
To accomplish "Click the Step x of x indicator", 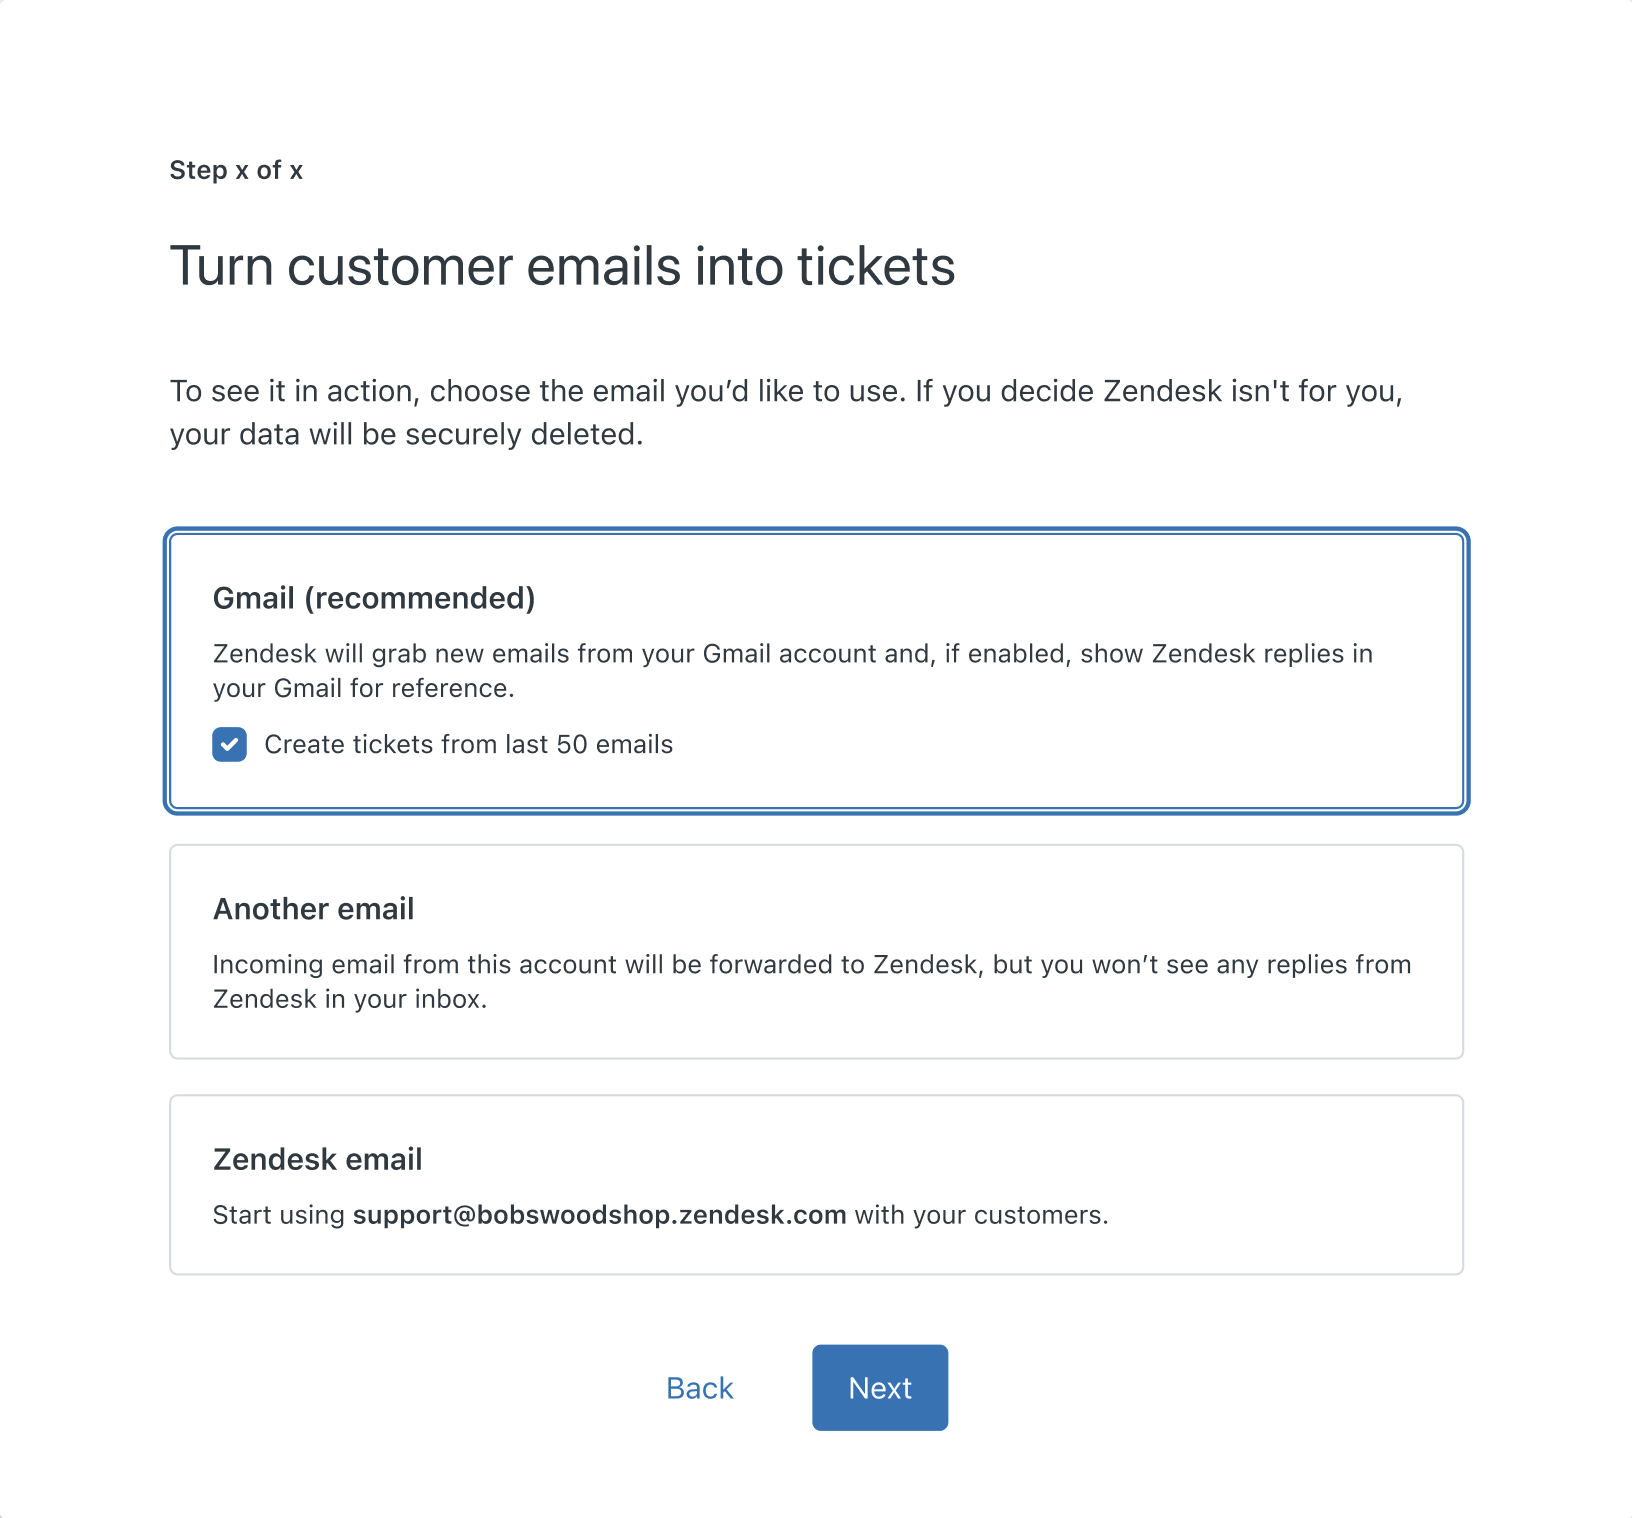I will 236,170.
